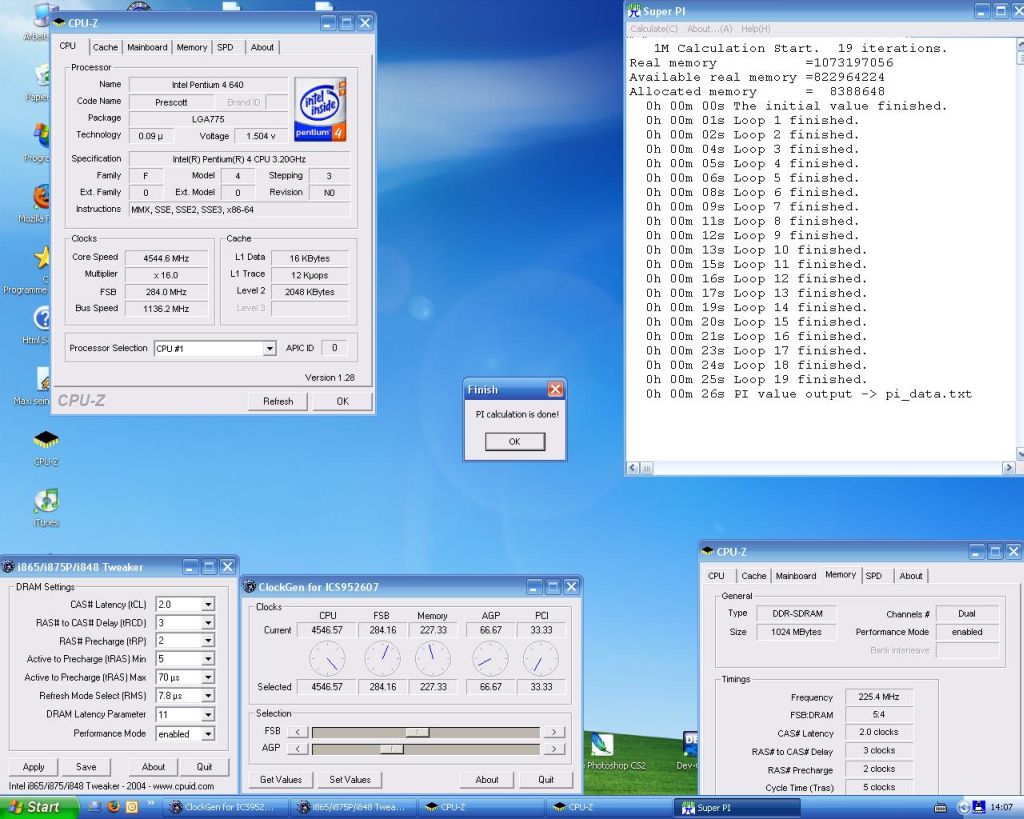Click Quit button in ClockGen
Viewport: 1024px width, 819px height.
[546, 779]
